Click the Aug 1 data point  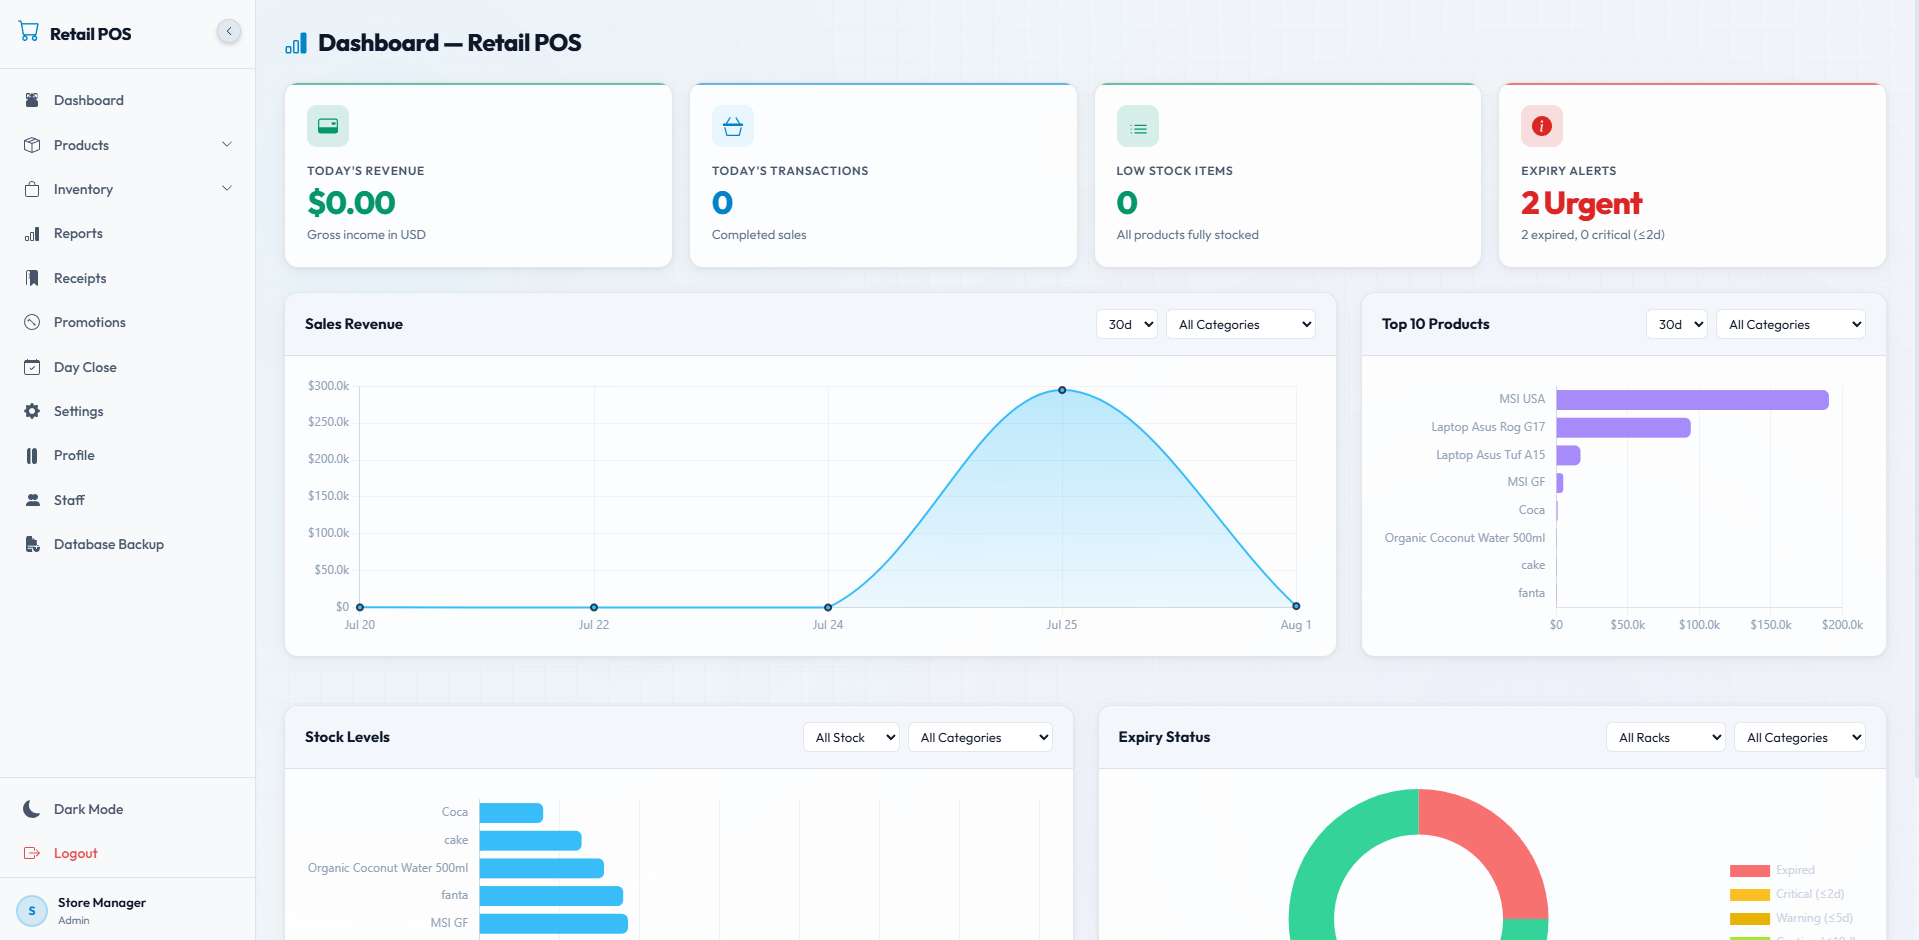(x=1296, y=606)
